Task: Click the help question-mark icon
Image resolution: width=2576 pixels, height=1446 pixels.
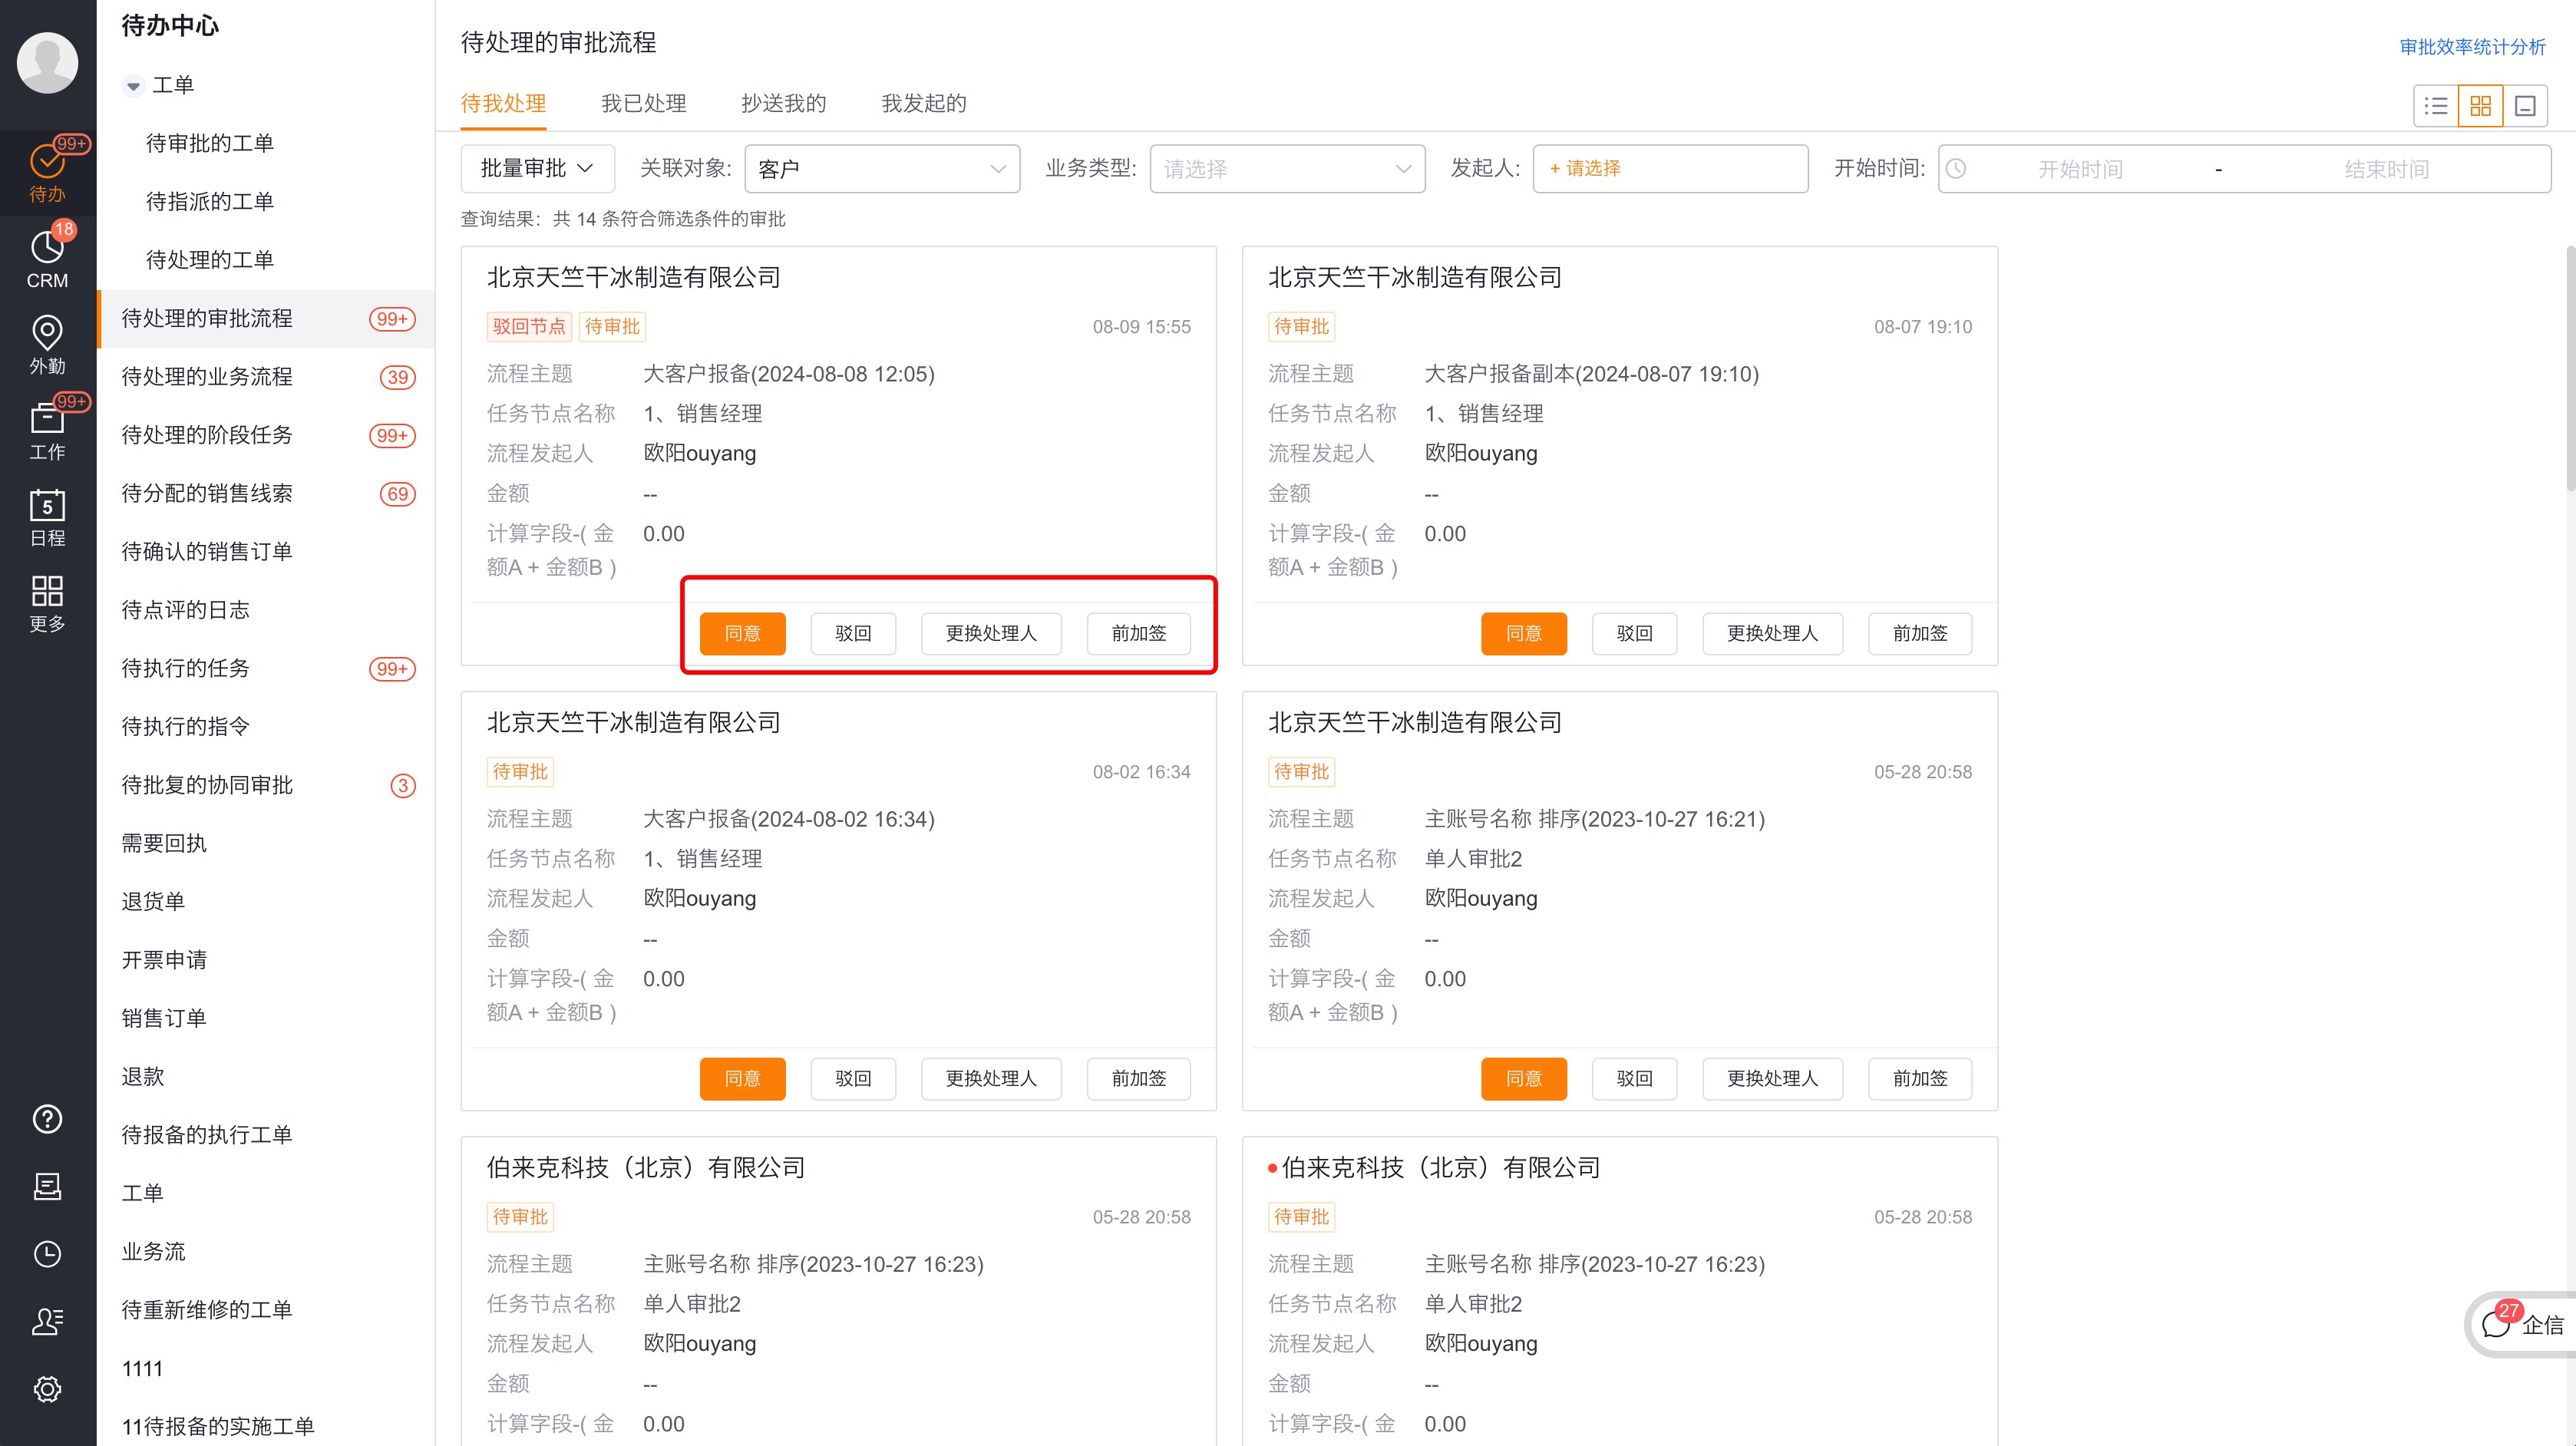Action: pyautogui.click(x=47, y=1119)
